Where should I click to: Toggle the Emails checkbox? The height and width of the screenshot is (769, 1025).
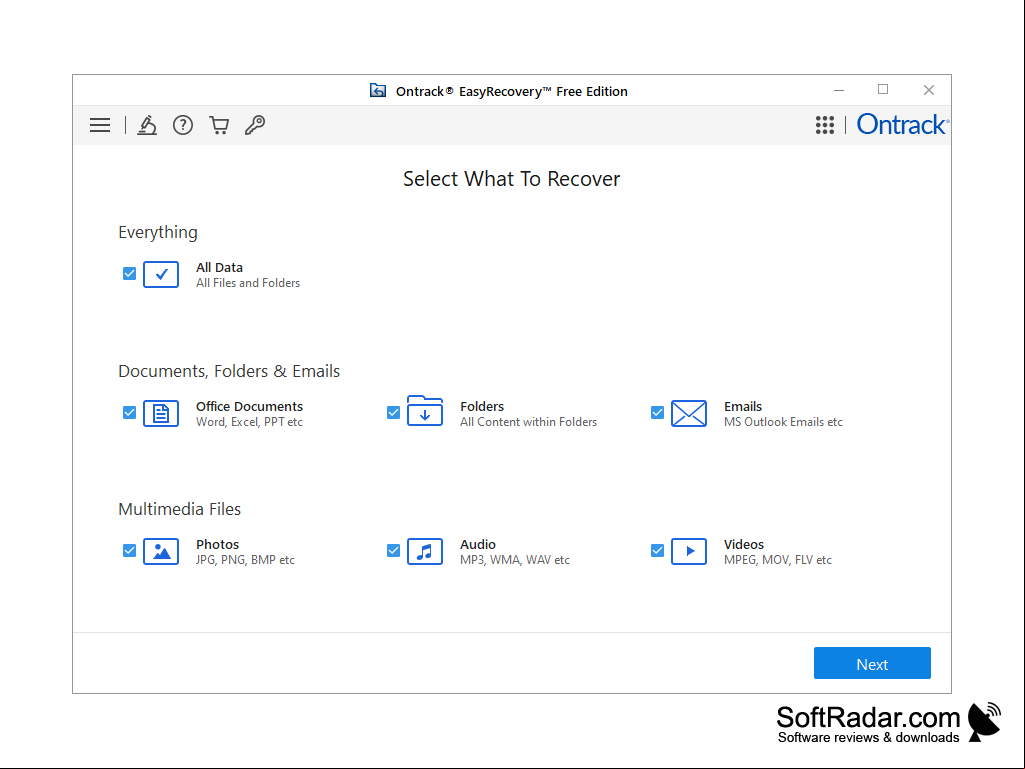(658, 413)
